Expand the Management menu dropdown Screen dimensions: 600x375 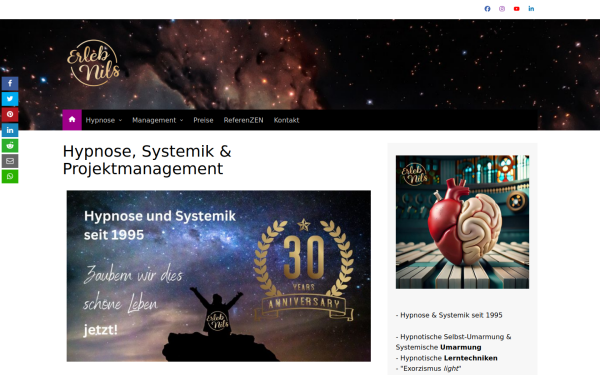tap(158, 120)
